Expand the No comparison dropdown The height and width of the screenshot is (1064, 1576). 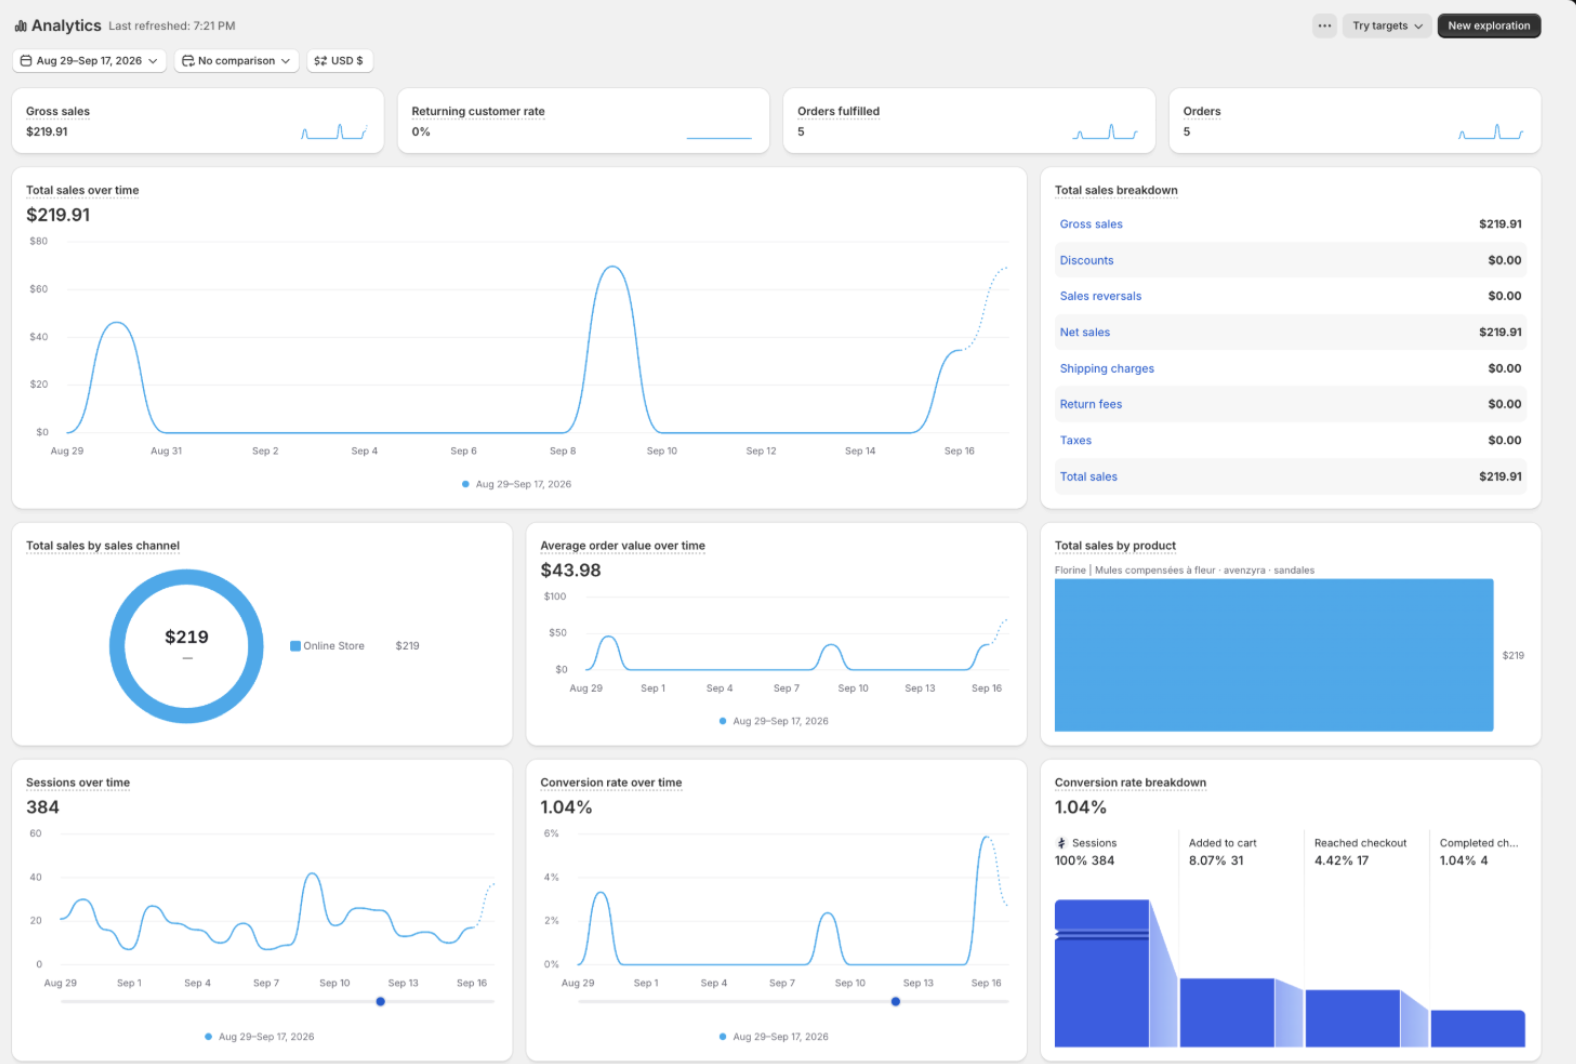(237, 61)
